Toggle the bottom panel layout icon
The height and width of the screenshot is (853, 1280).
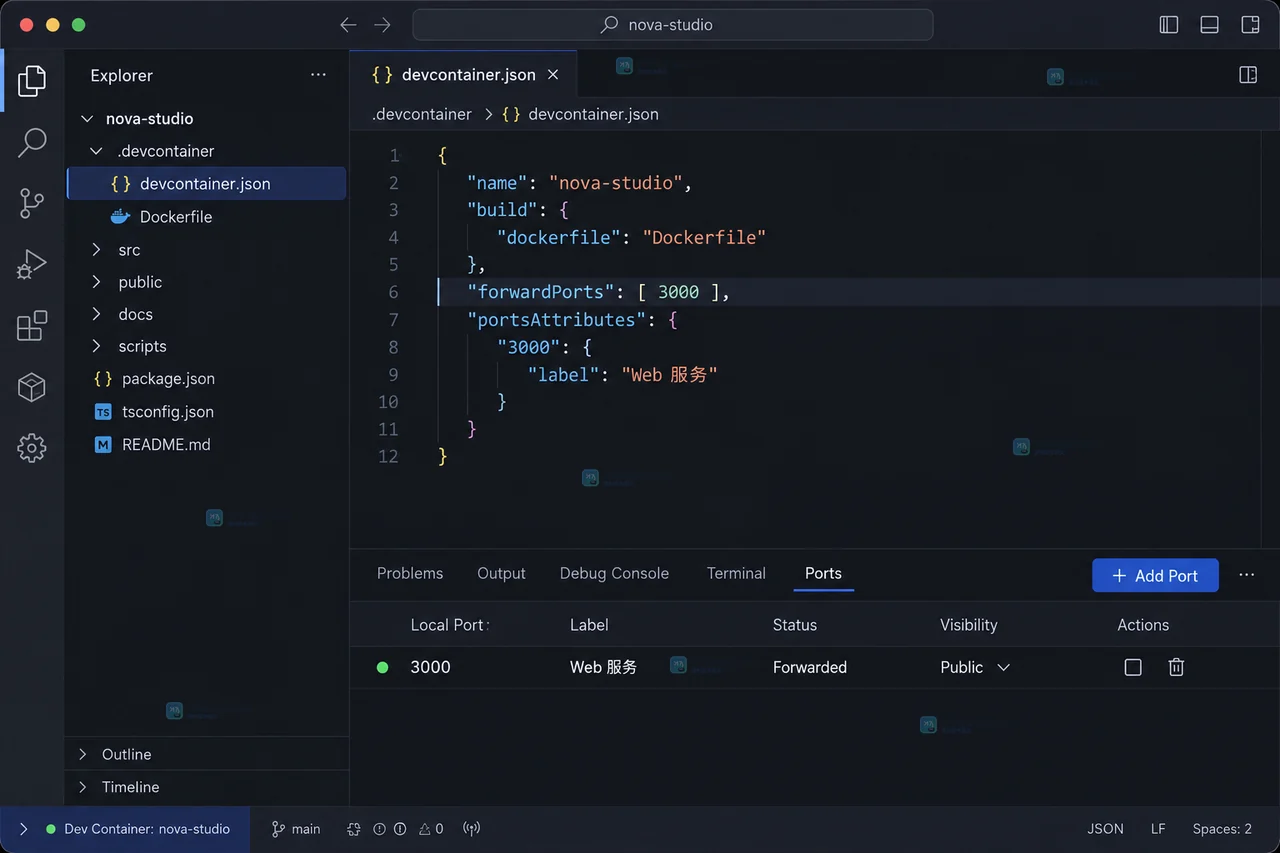(1209, 25)
